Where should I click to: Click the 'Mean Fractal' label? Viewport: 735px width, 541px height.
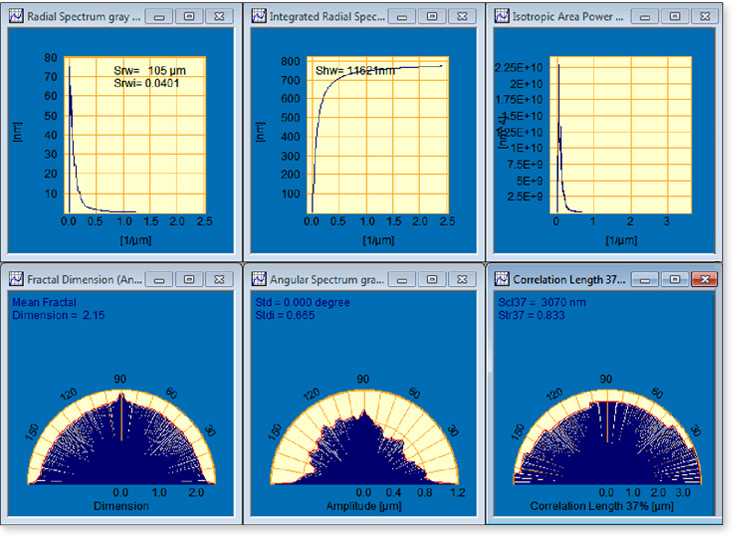44,302
